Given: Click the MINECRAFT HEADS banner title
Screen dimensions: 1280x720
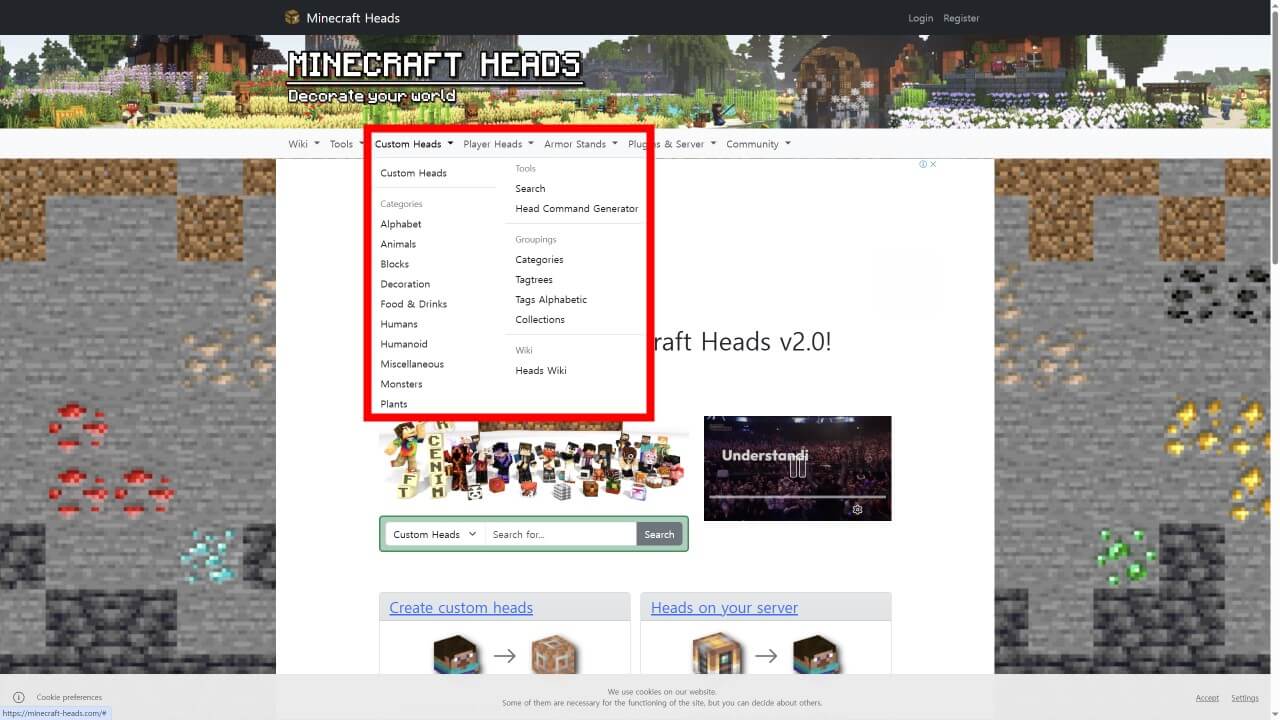Looking at the screenshot, I should click(x=434, y=65).
